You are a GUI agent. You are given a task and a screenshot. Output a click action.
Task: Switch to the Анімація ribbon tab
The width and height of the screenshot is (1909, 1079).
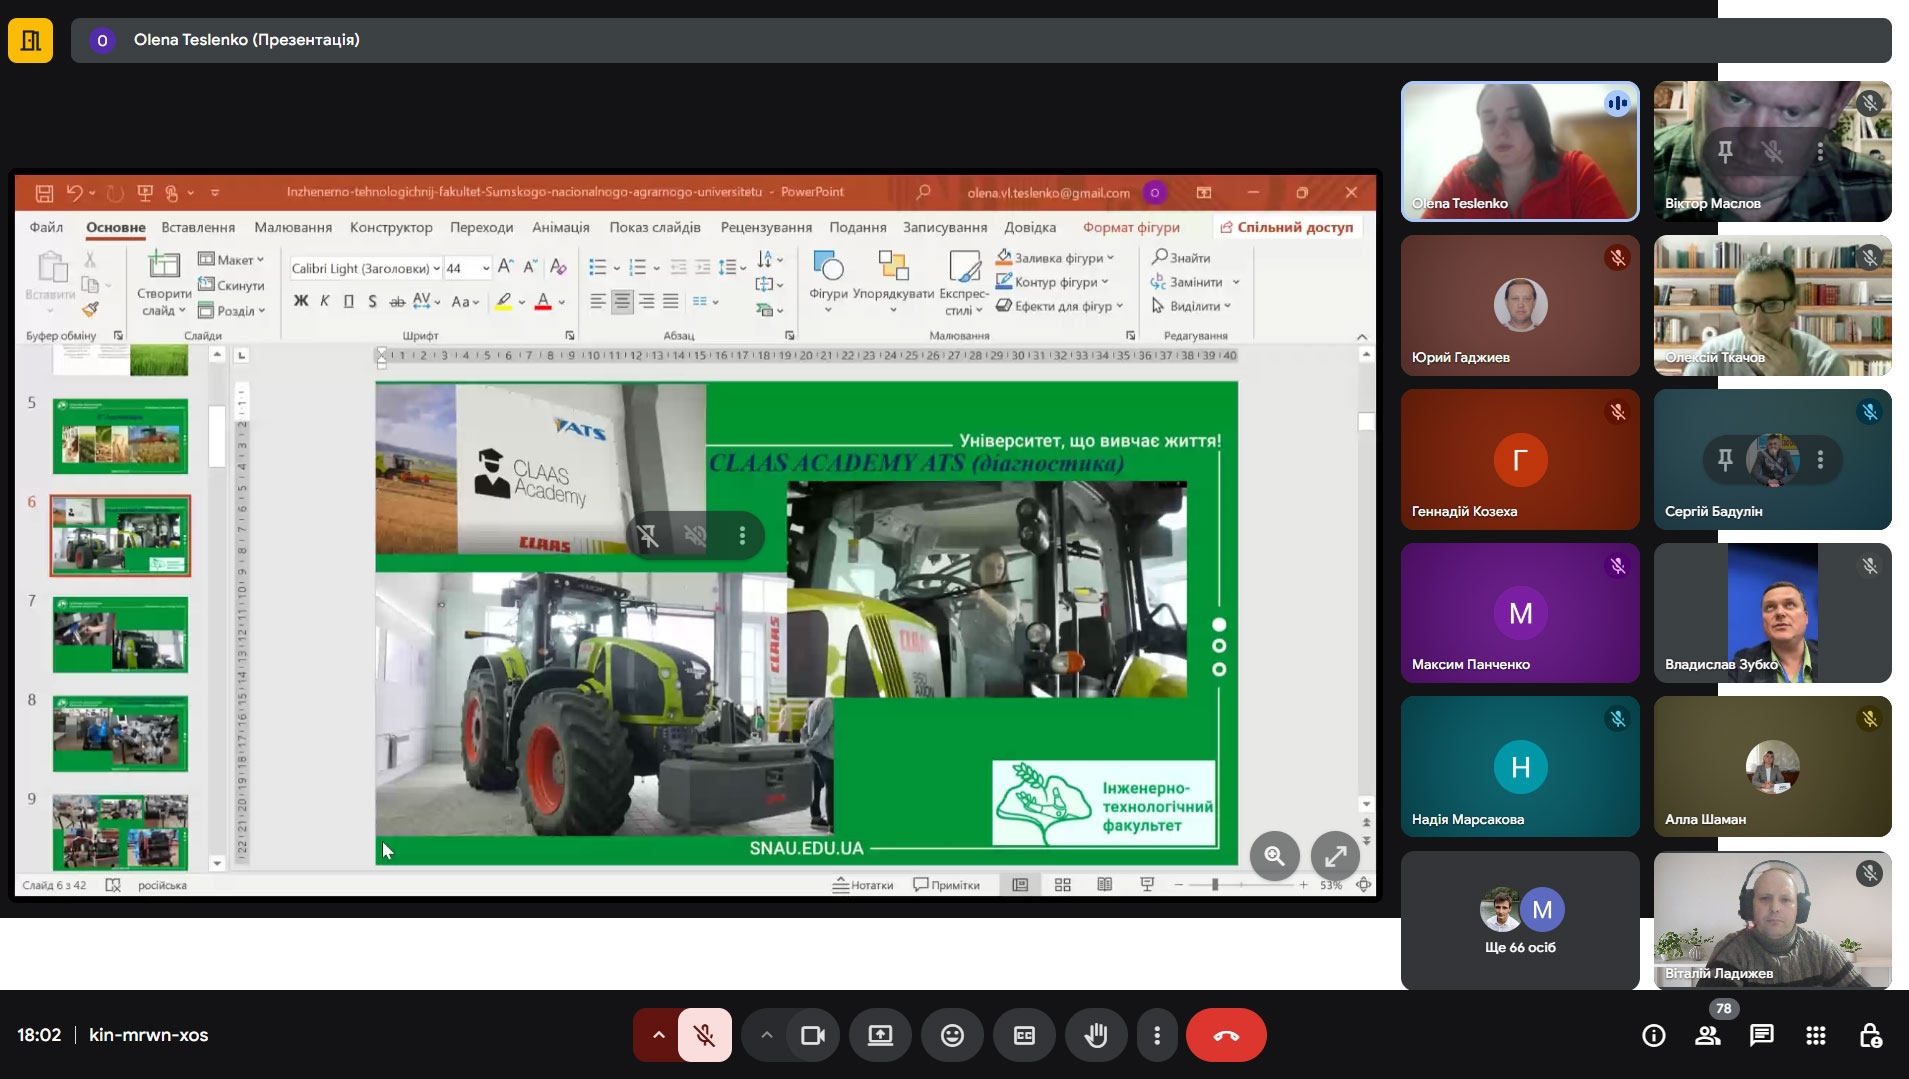(560, 227)
